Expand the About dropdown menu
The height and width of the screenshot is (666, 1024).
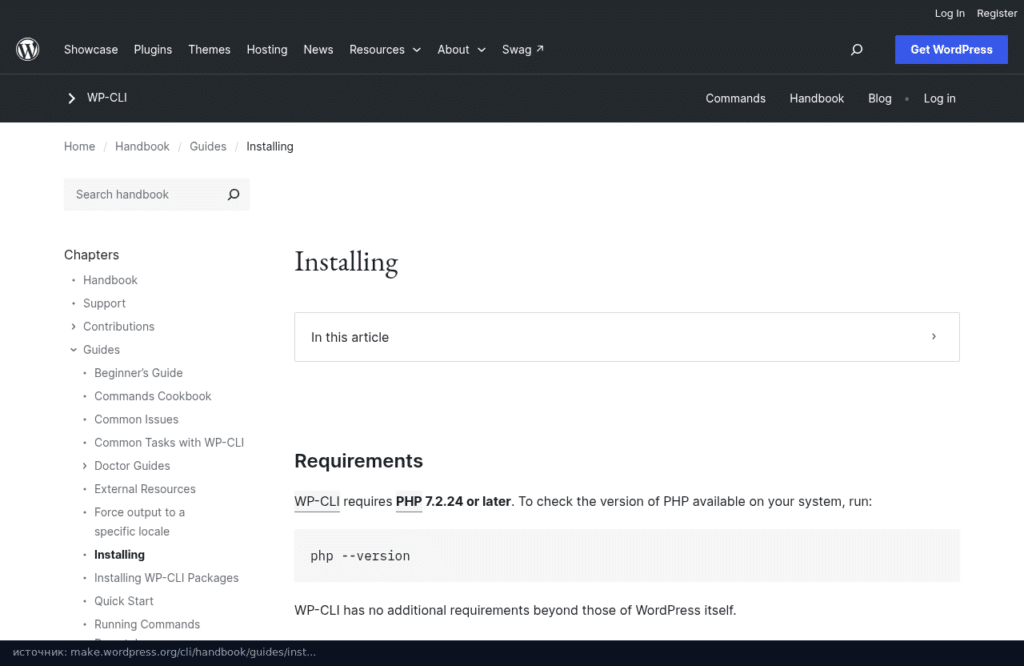[461, 50]
